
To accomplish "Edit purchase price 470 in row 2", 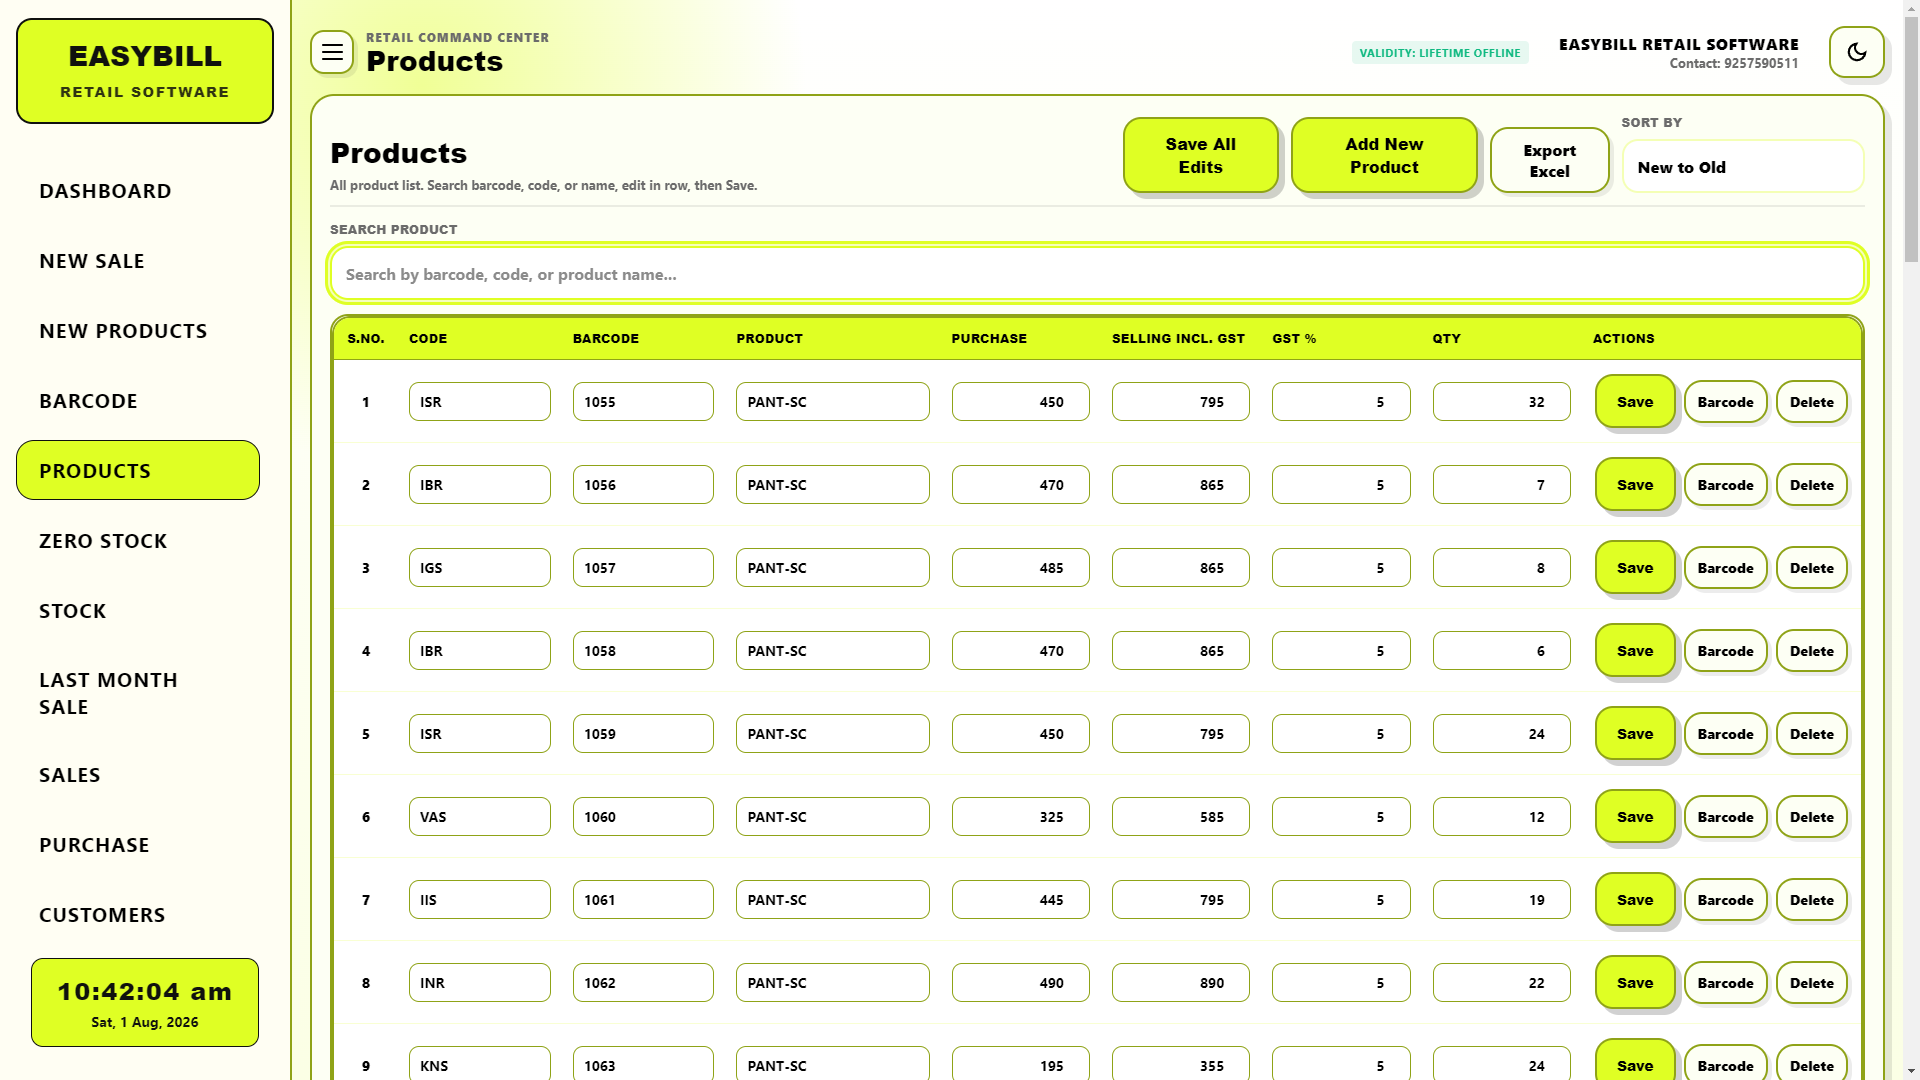I will [1020, 485].
